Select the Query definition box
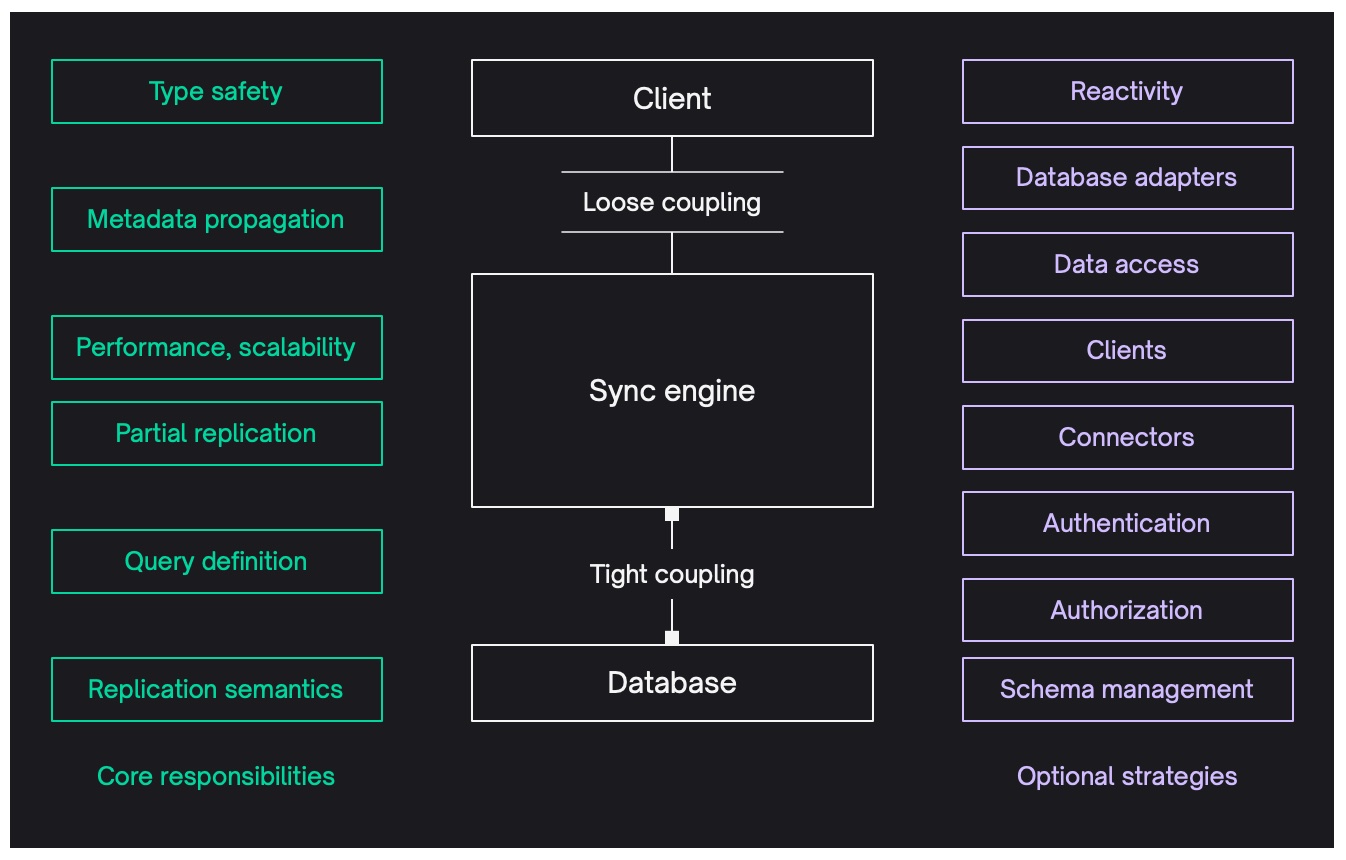The height and width of the screenshot is (860, 1346). click(x=216, y=561)
